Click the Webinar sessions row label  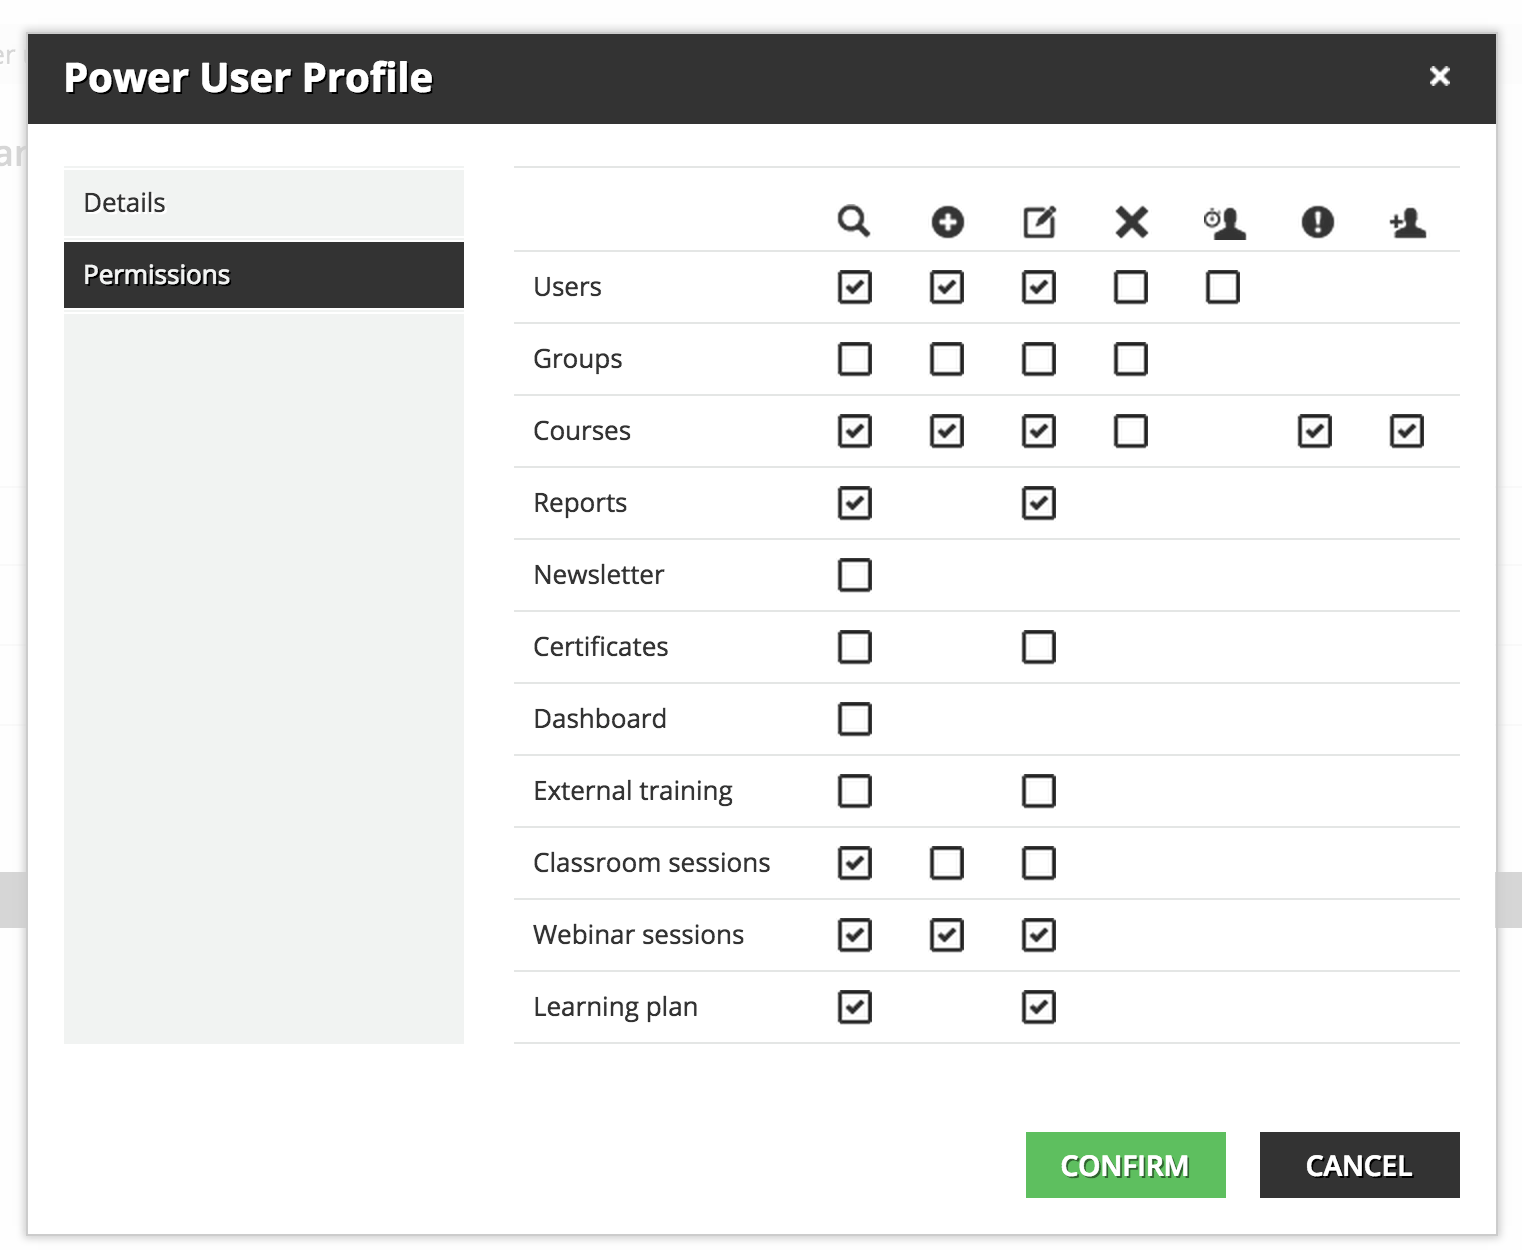tap(638, 935)
